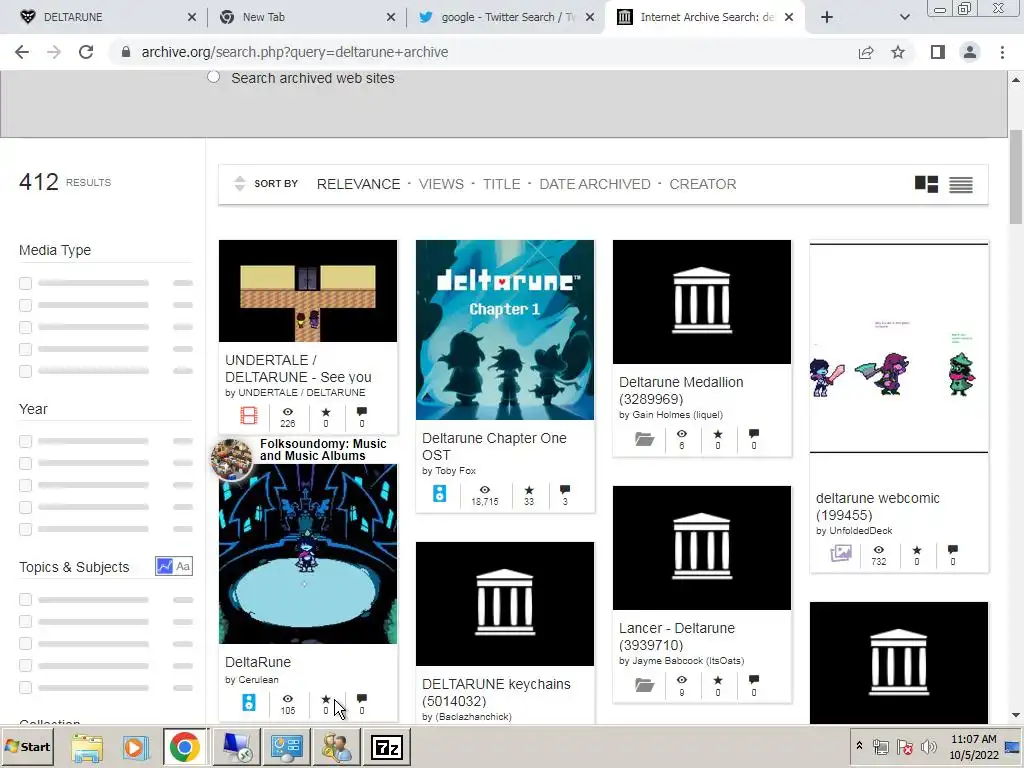
Task: Click outer scrollbar up arrow
Action: point(1016,80)
